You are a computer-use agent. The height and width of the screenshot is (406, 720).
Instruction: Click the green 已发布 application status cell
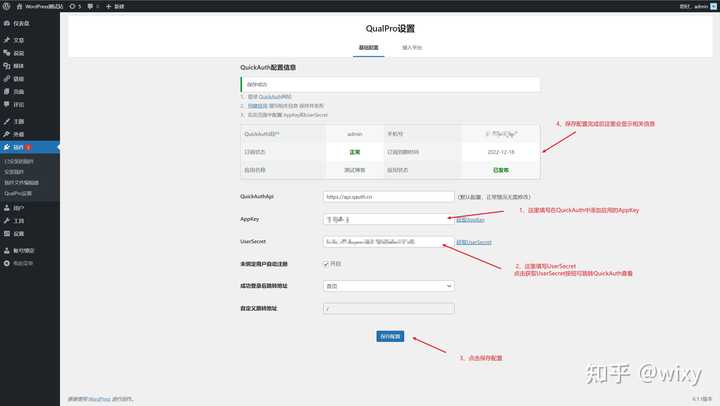(501, 170)
